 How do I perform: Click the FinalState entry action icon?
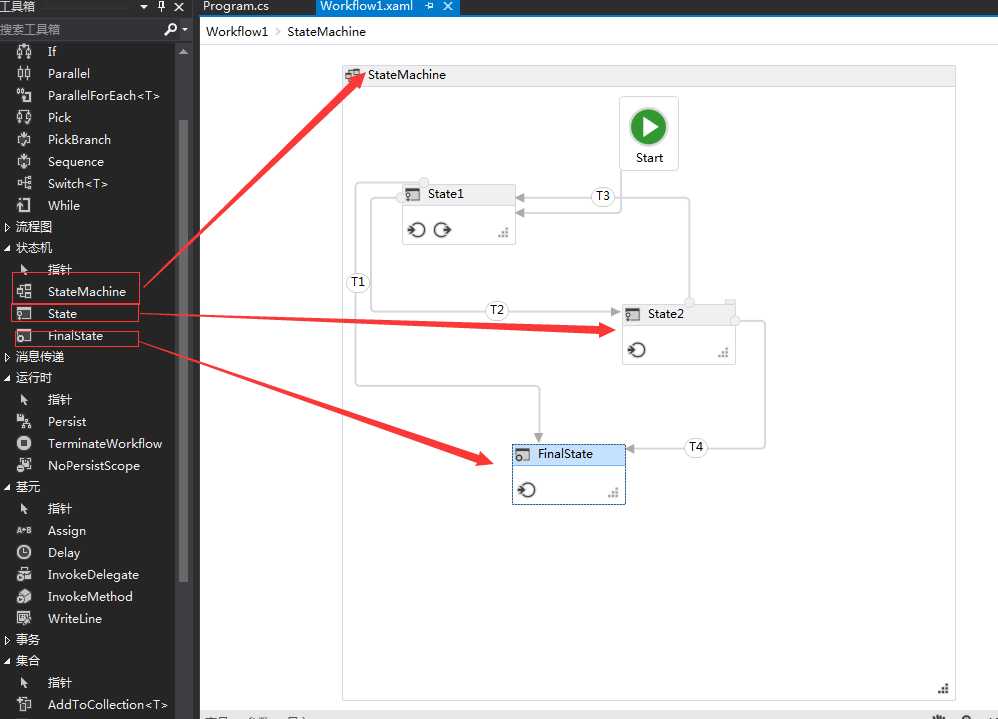click(x=526, y=490)
